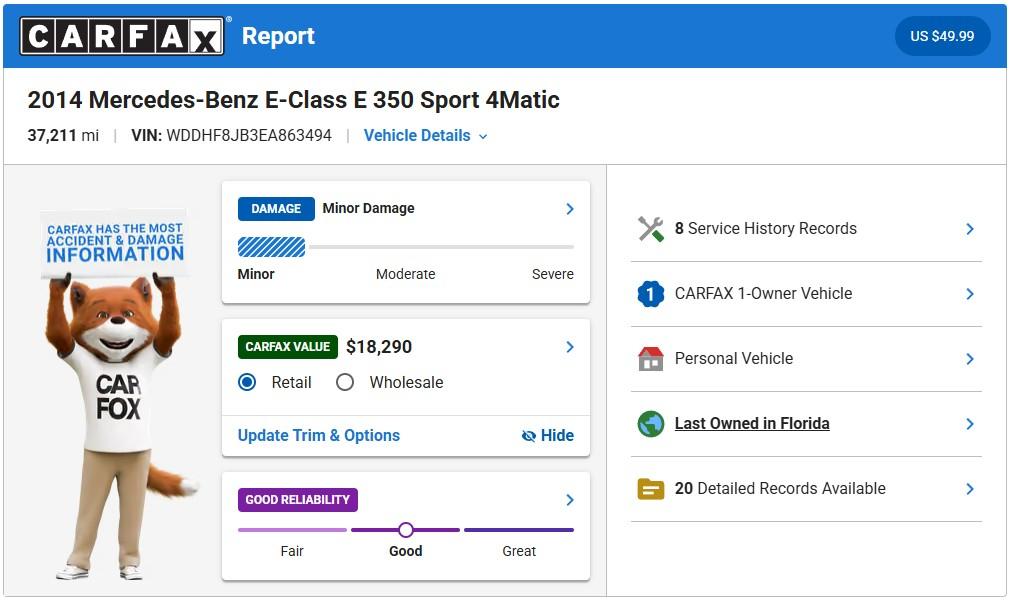Click the yellow folder Detailed Records icon
Viewport: 1013px width, 601px height.
click(x=651, y=489)
